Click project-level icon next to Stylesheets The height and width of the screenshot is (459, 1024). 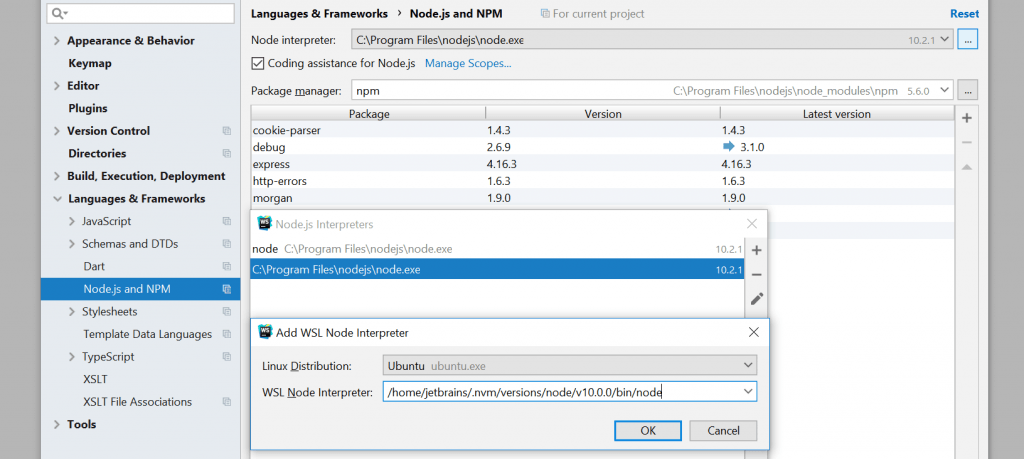pos(227,311)
